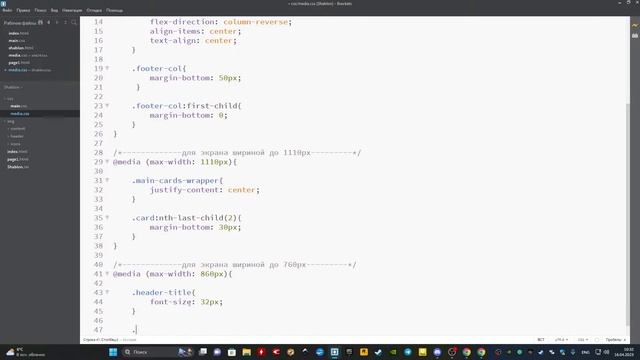Image resolution: width=640 pixels, height=360 pixels.
Task: Click the comment at line 40
Action: click(x=235, y=264)
